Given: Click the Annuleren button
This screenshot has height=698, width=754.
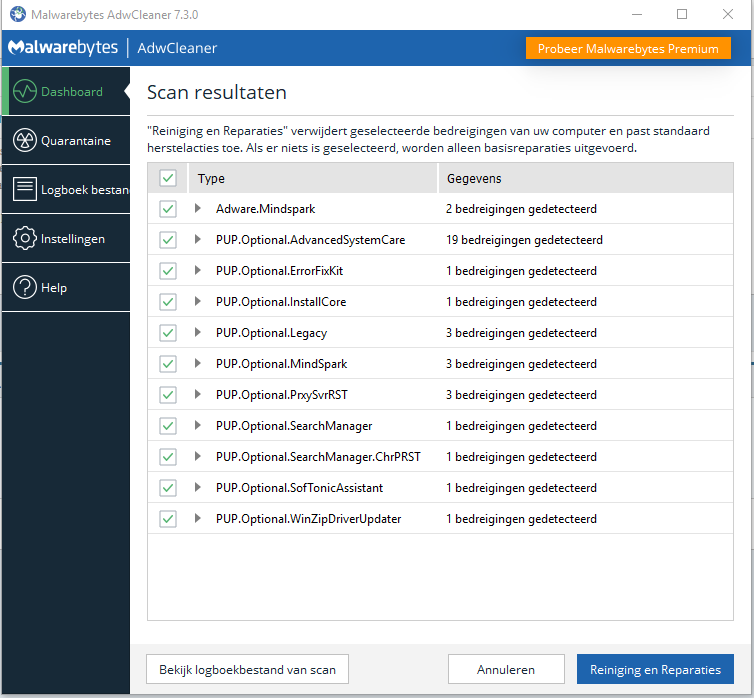Looking at the screenshot, I should tap(505, 670).
